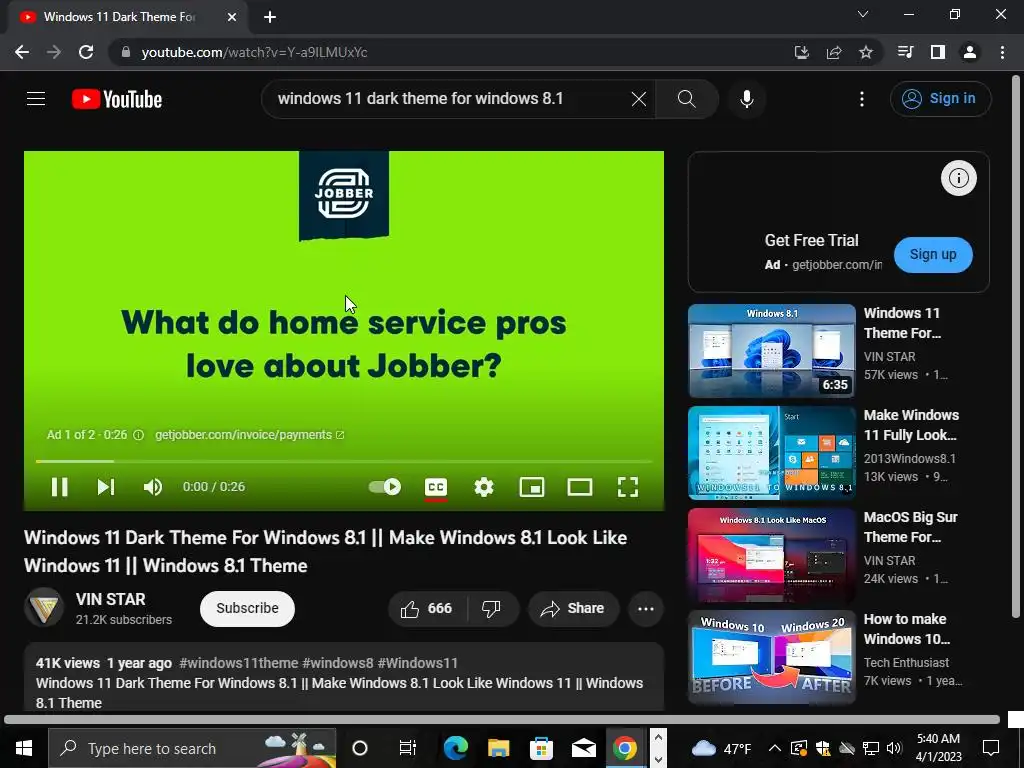This screenshot has height=768, width=1024.
Task: Open player settings gear
Action: pos(484,487)
